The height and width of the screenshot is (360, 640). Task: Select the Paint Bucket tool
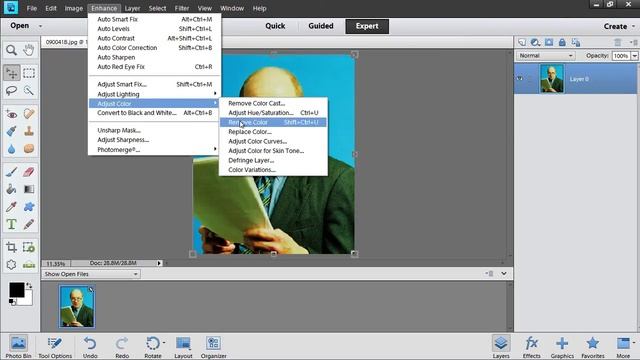tap(11, 189)
